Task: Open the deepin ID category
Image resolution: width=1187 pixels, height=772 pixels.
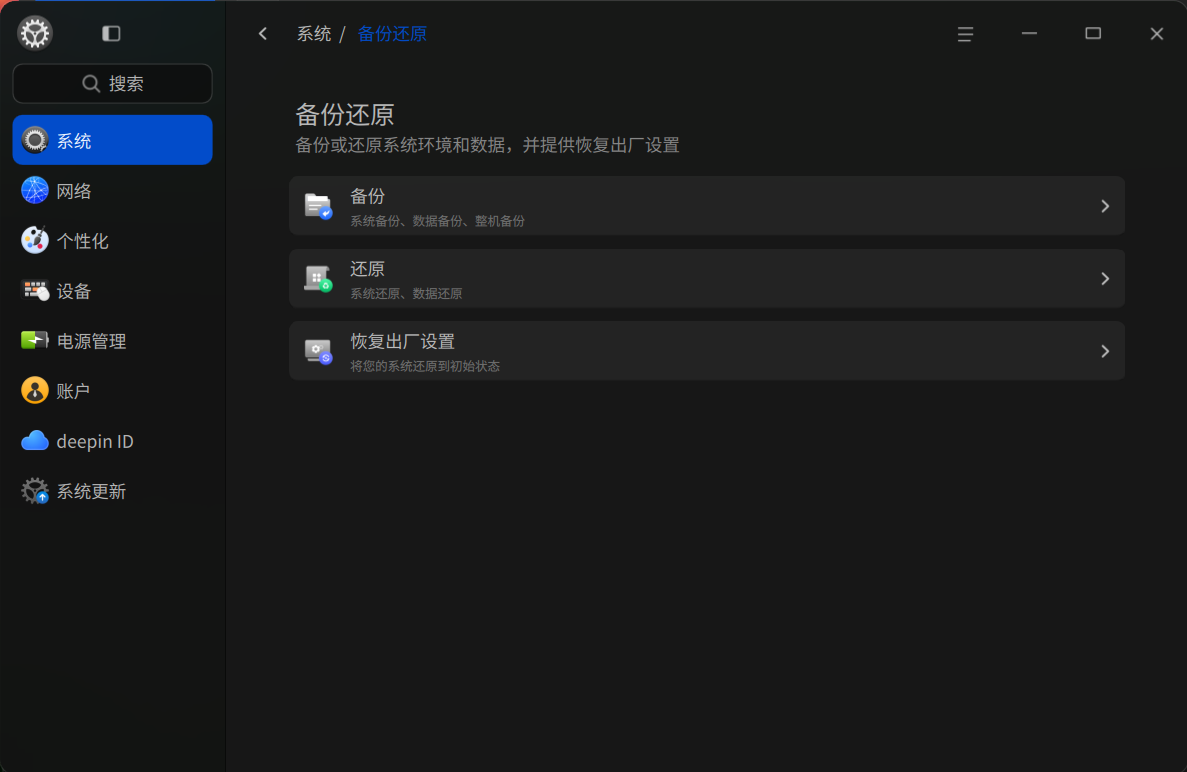Action: [113, 440]
